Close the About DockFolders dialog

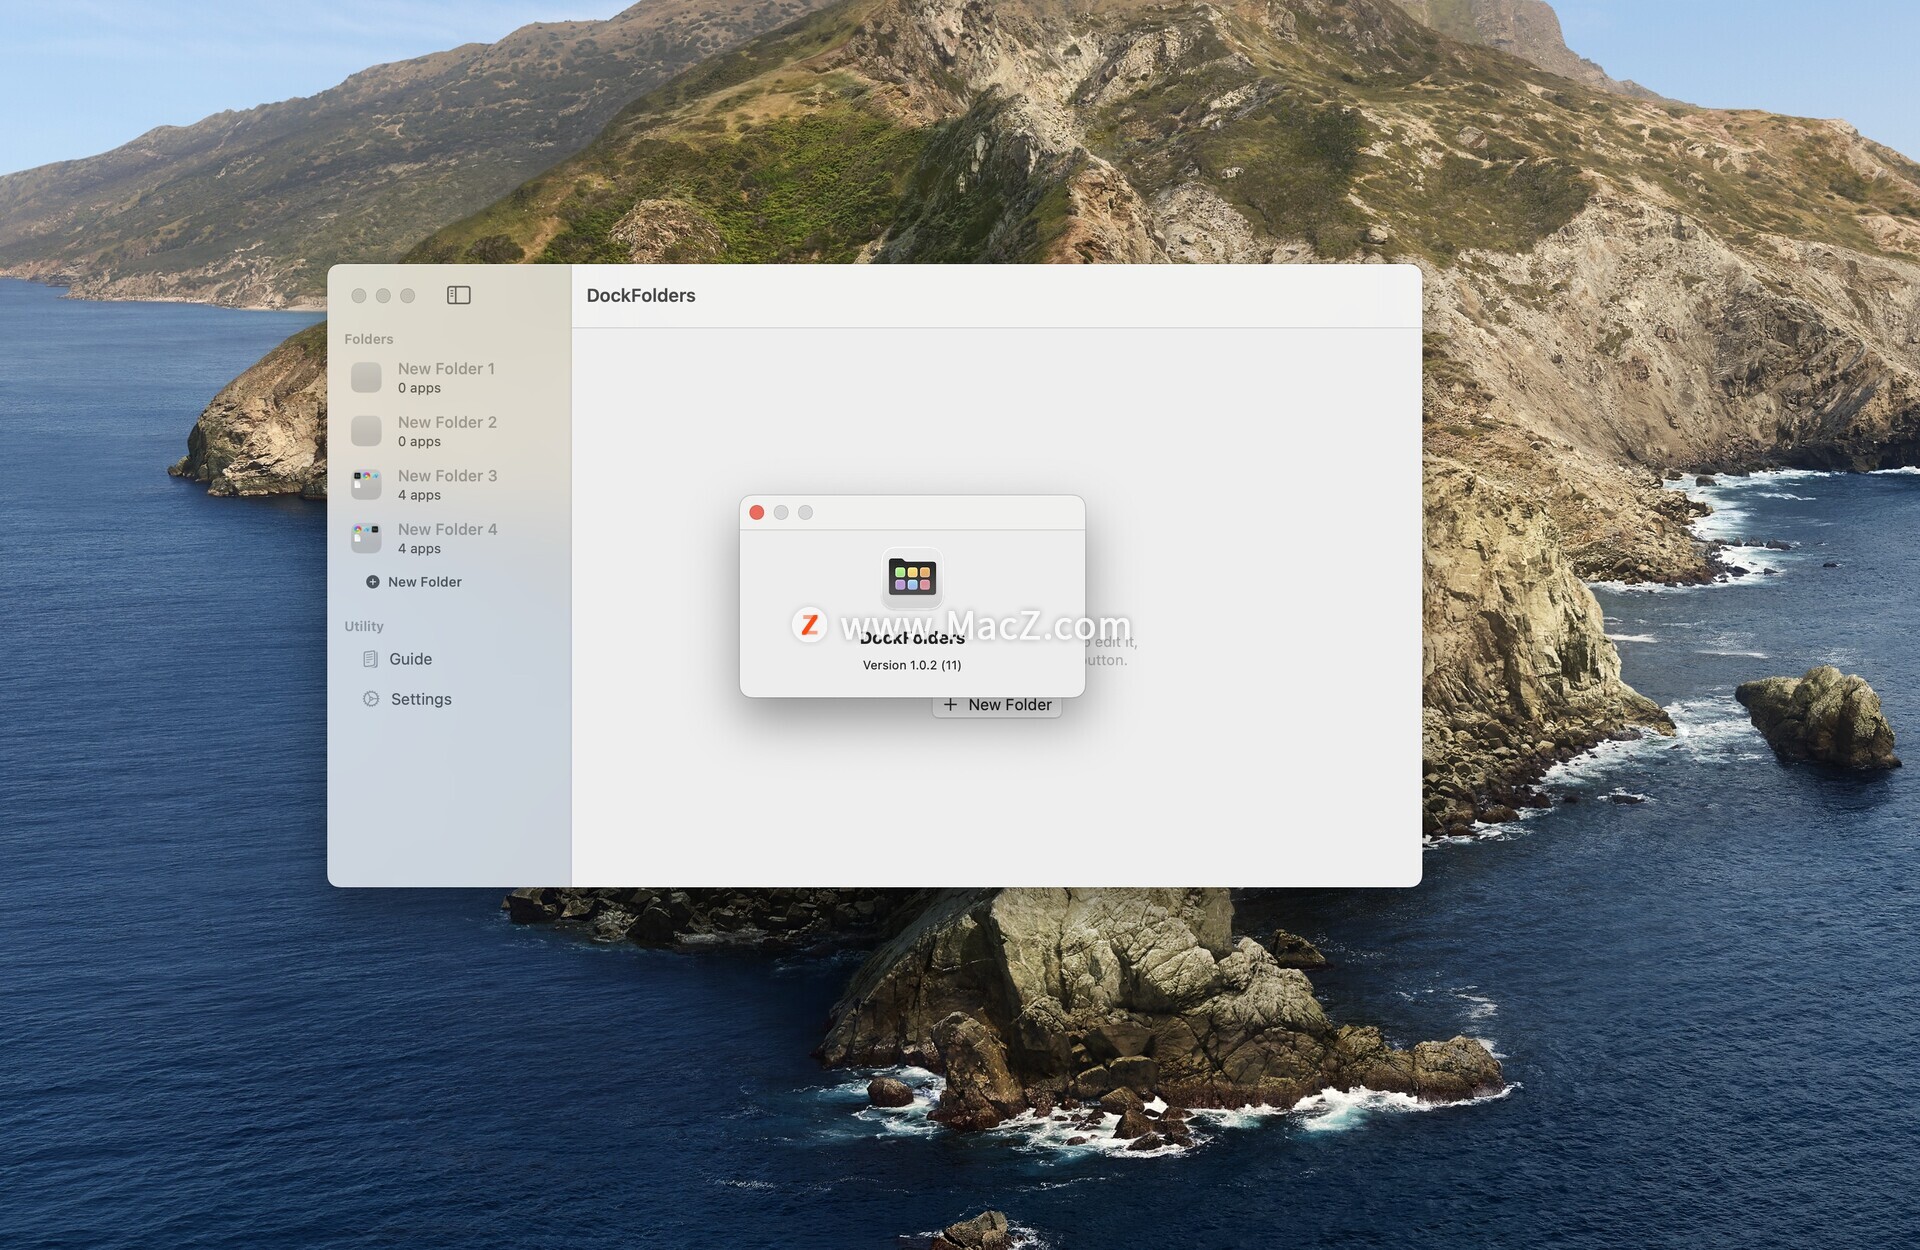click(757, 513)
